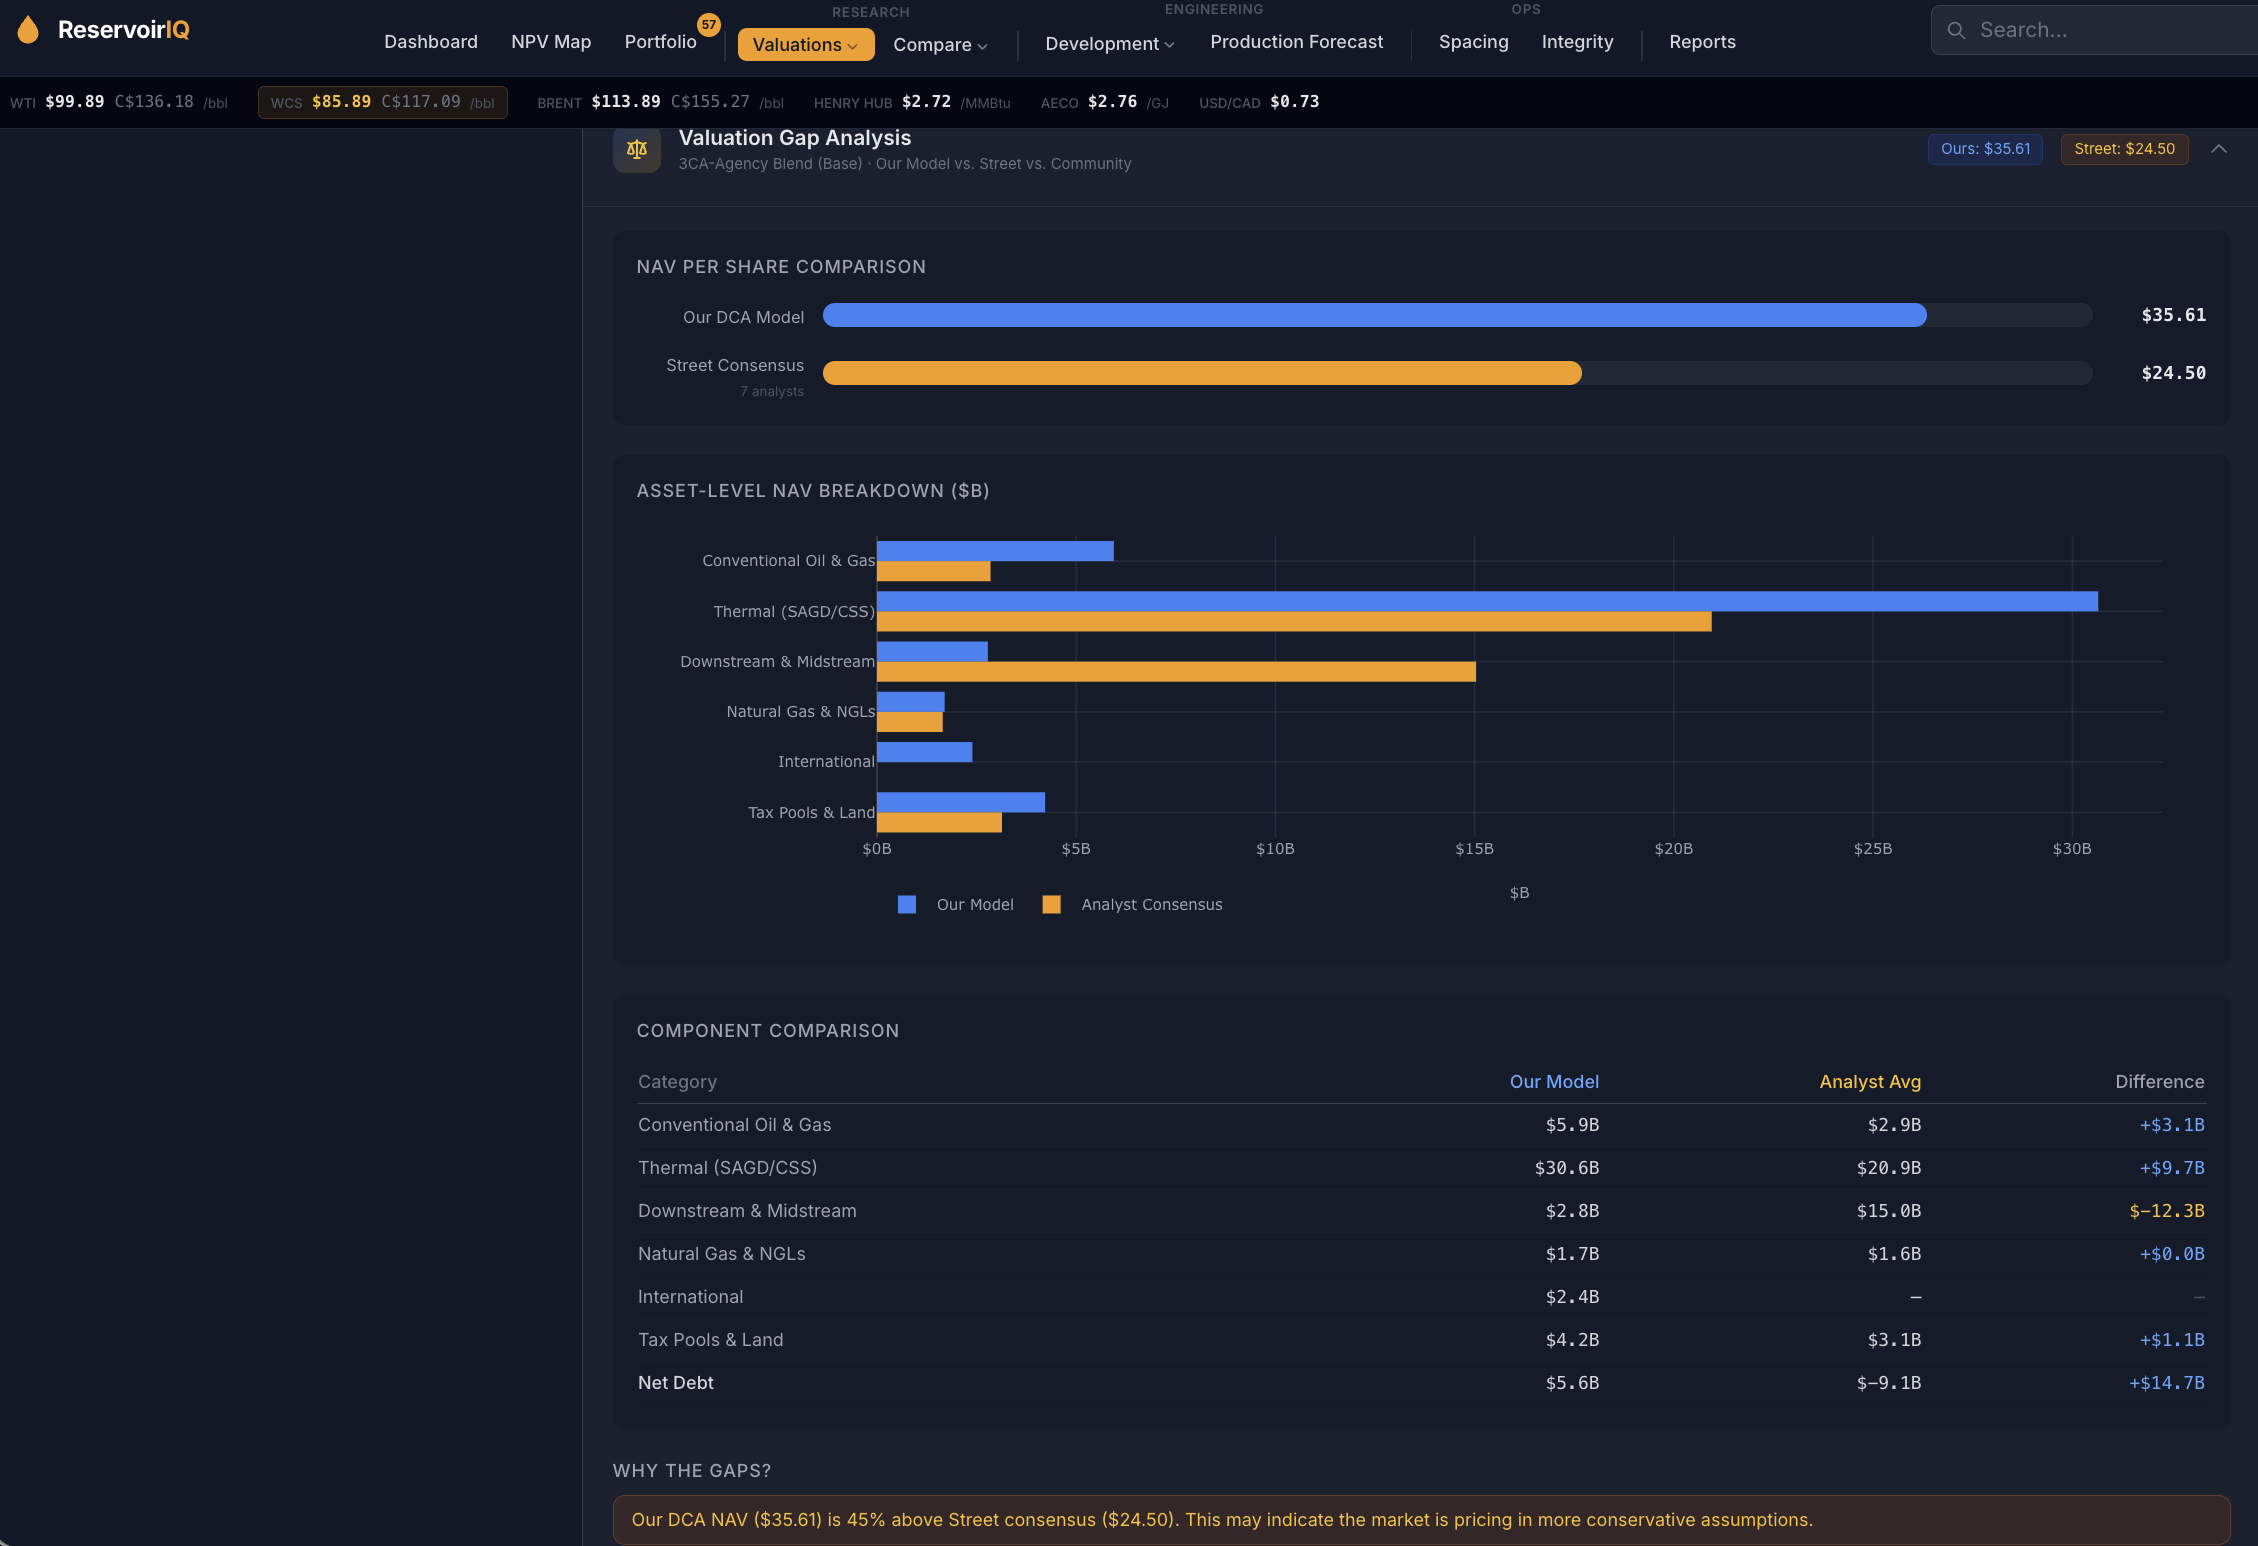This screenshot has width=2258, height=1546.
Task: Click the $15.0B analyst average value
Action: coord(1888,1210)
